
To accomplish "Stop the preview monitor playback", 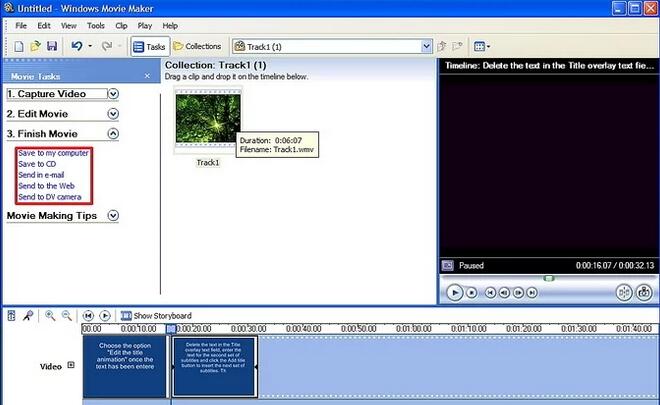I will [x=471, y=293].
